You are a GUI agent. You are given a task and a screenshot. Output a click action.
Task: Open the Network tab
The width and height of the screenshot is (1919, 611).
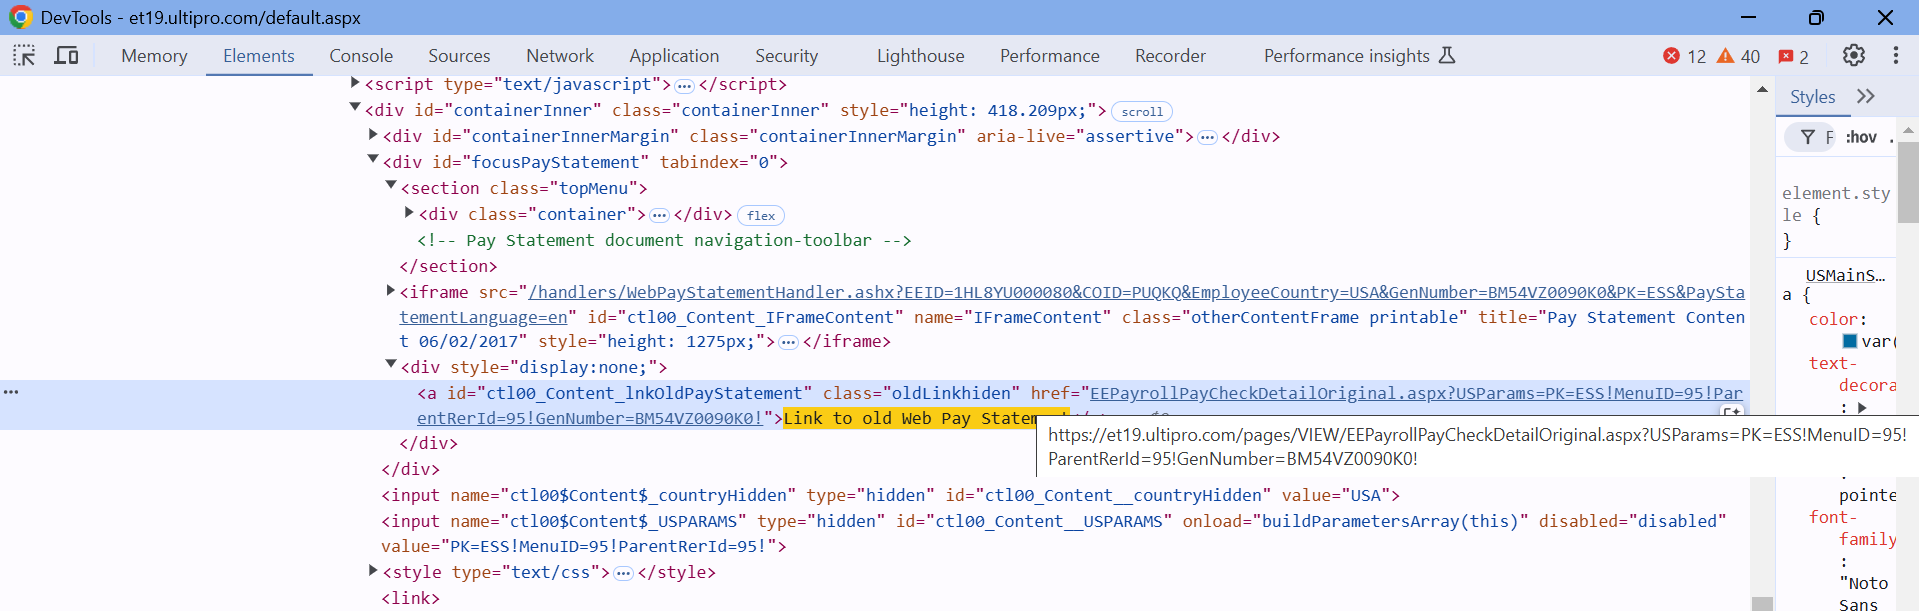tap(560, 56)
